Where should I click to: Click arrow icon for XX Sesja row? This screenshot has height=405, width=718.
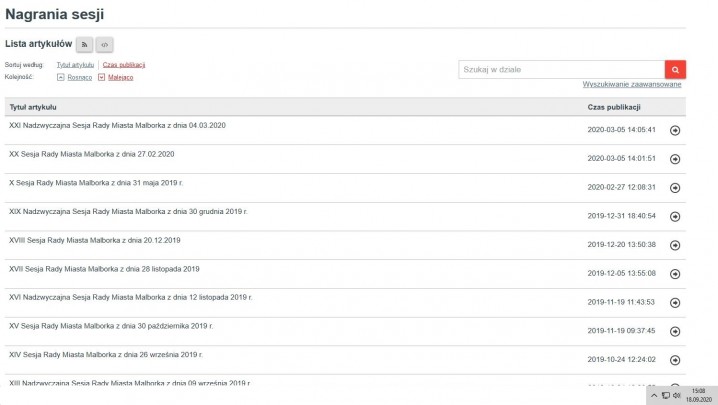[674, 159]
